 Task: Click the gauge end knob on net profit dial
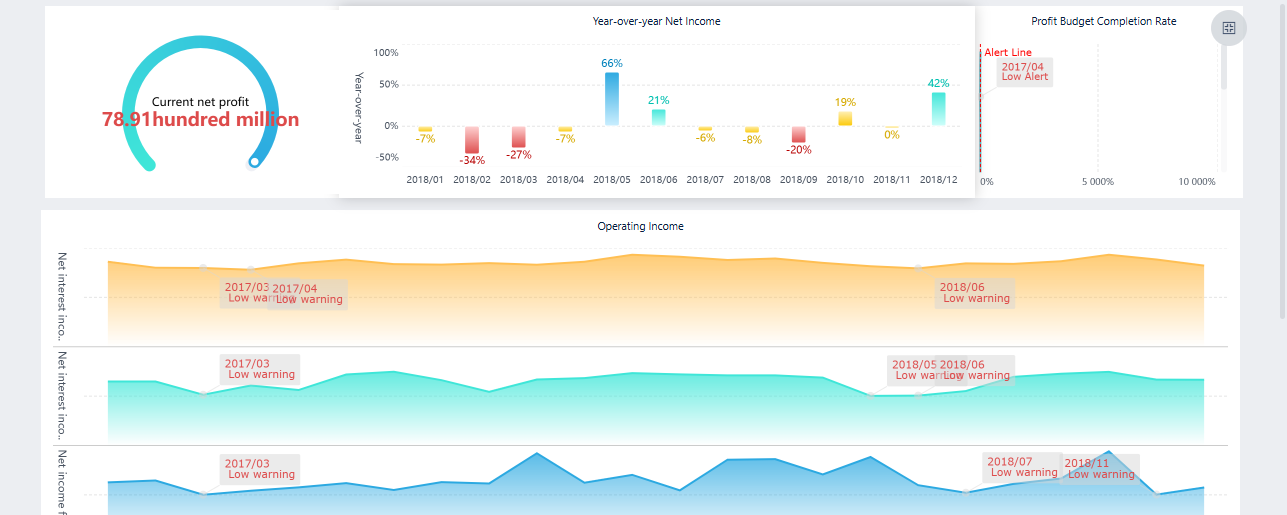(x=255, y=161)
